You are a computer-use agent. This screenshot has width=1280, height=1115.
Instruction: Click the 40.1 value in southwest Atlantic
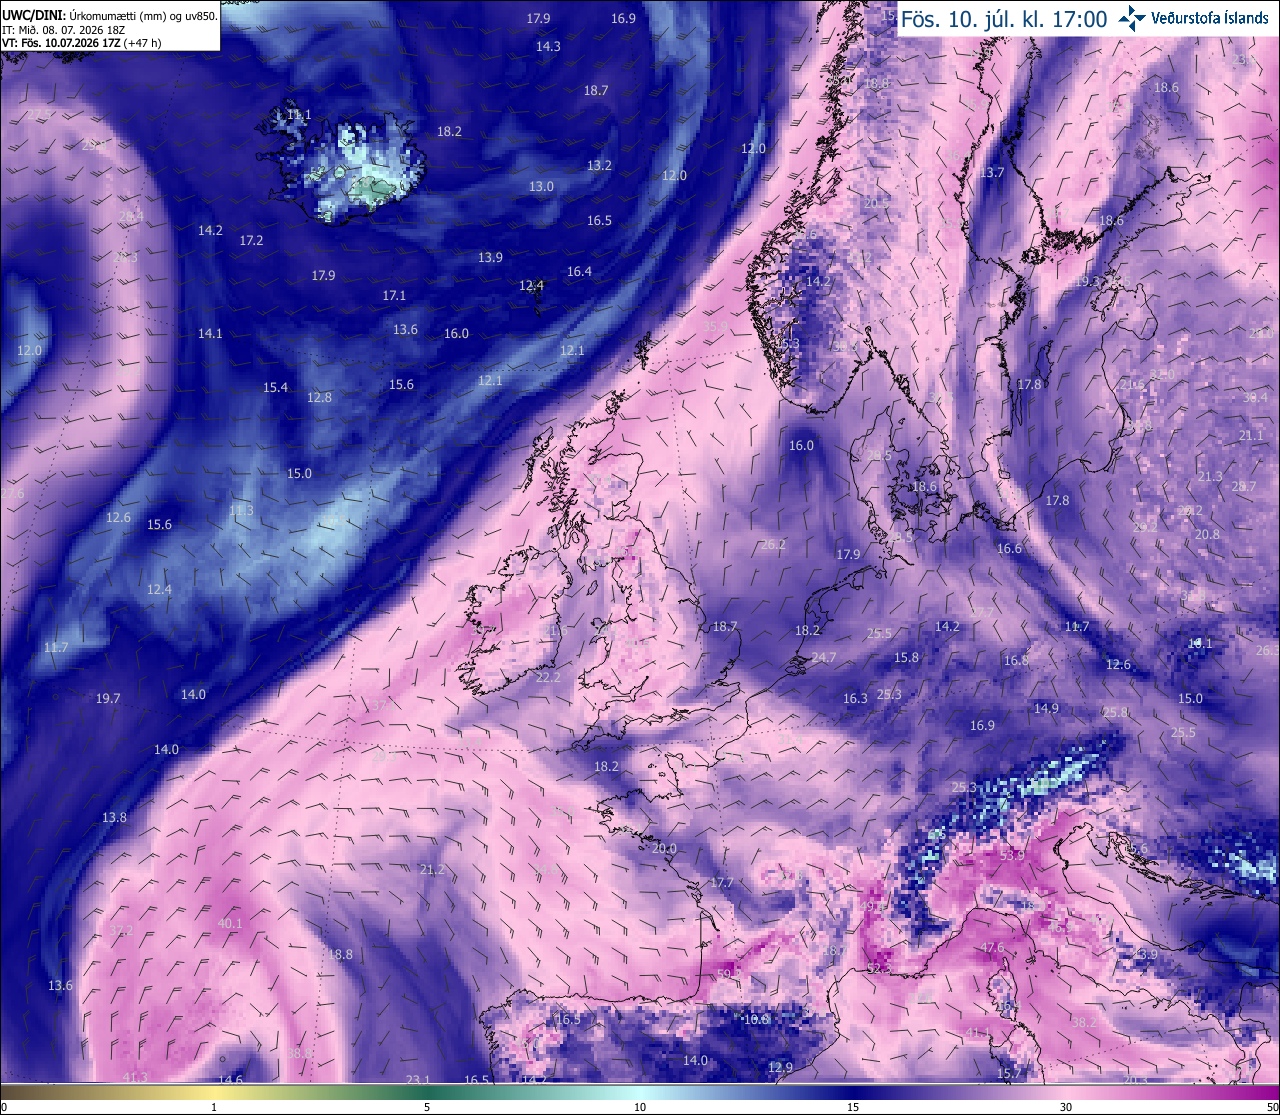coord(230,923)
